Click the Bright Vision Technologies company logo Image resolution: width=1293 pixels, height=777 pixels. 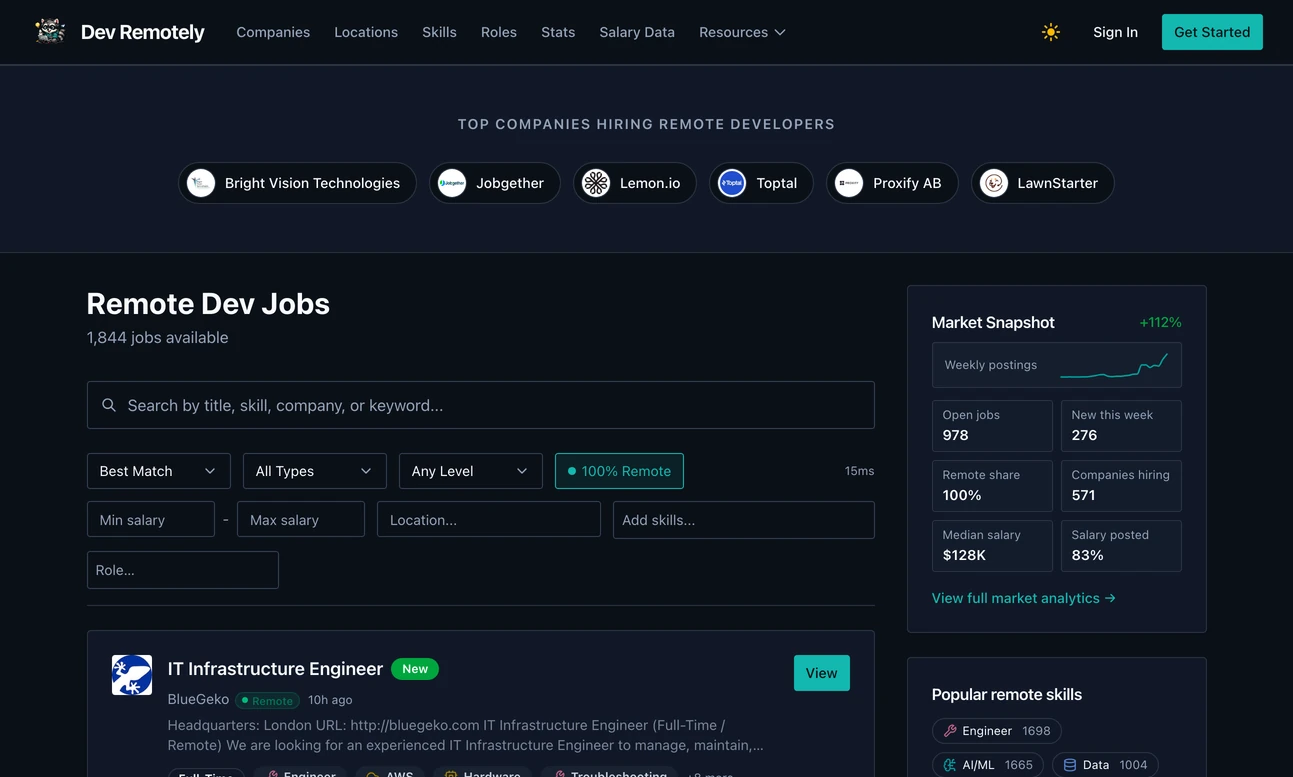tap(201, 183)
